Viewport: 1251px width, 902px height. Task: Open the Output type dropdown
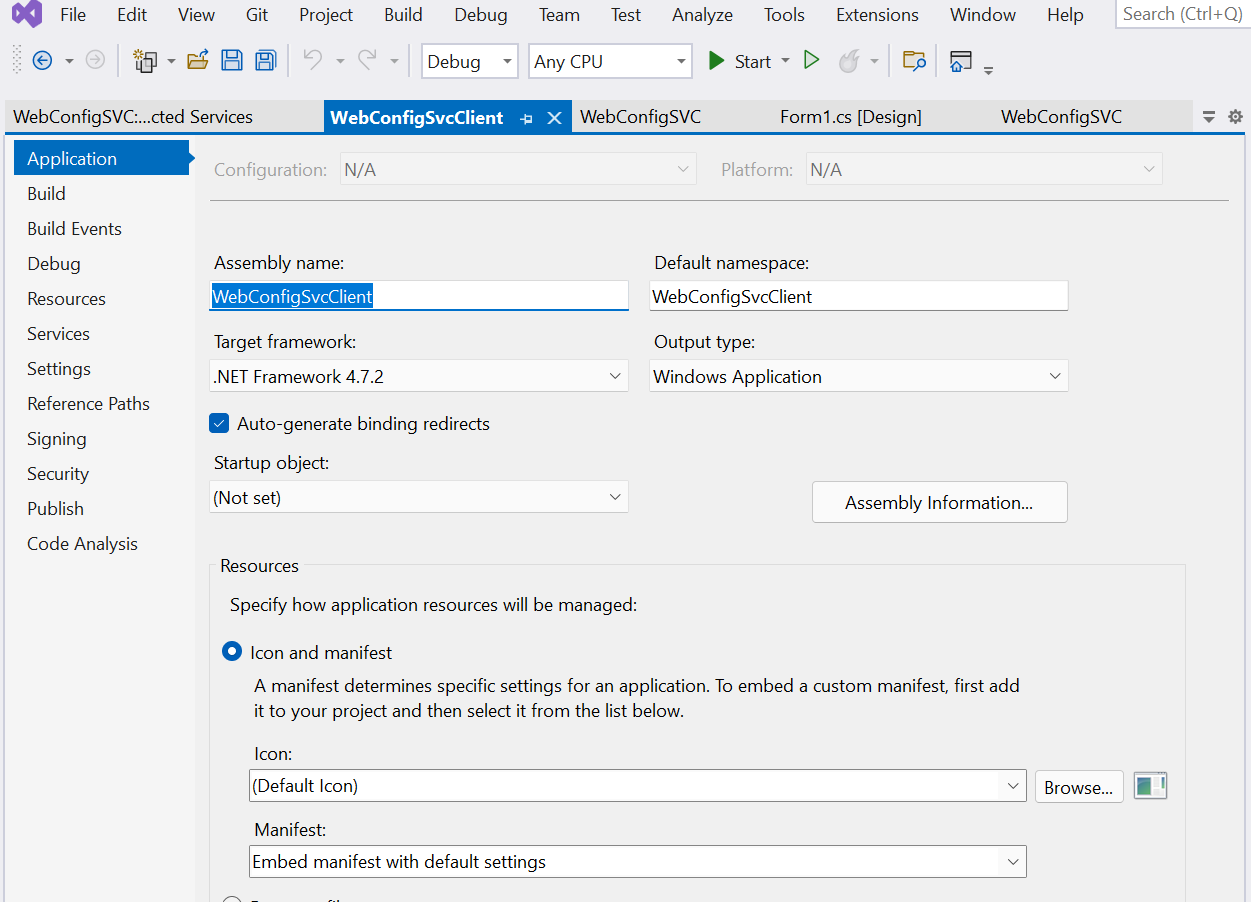click(x=859, y=376)
